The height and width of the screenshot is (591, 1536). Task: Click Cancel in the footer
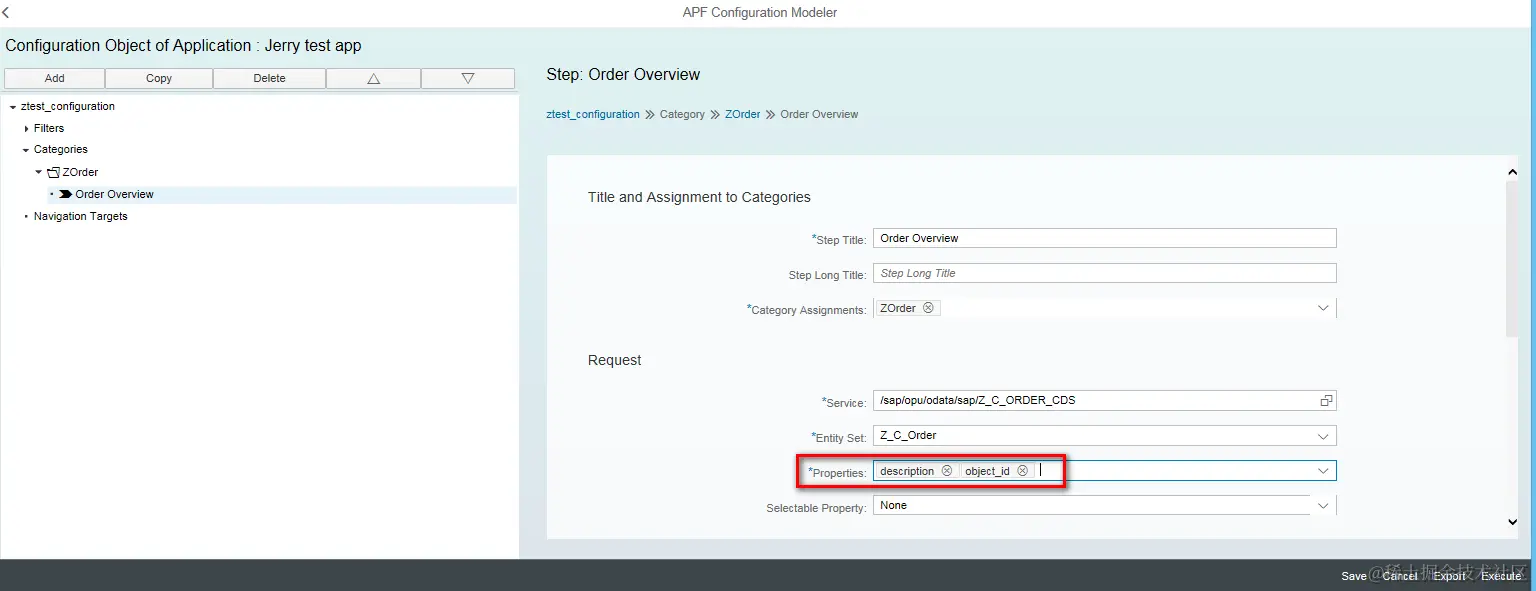(1400, 576)
